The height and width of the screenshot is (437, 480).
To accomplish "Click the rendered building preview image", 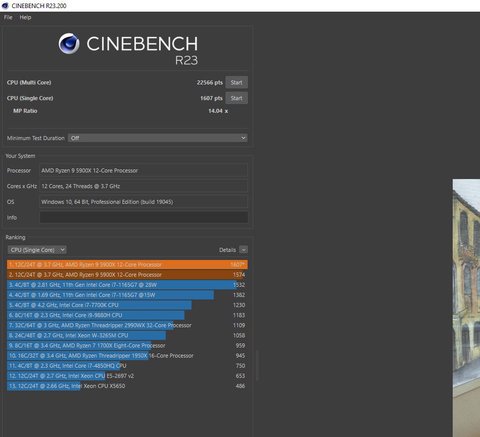I will (466, 308).
